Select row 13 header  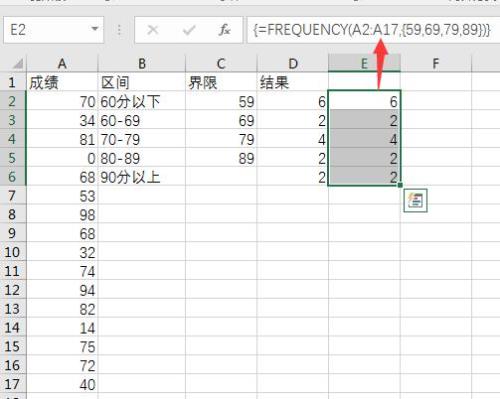[x=13, y=309]
